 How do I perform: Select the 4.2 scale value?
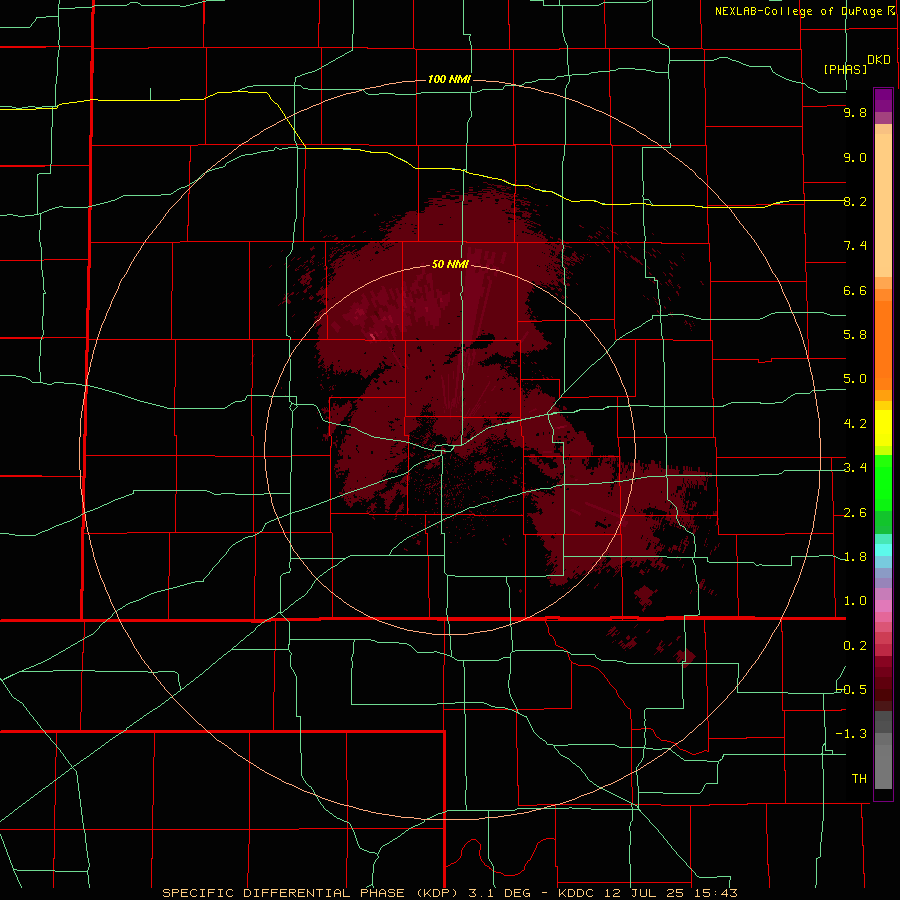[x=855, y=424]
